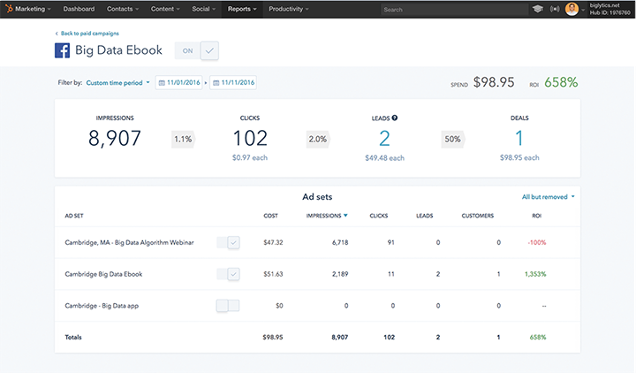Click the 2.0% conversion rate badge

[x=318, y=139]
